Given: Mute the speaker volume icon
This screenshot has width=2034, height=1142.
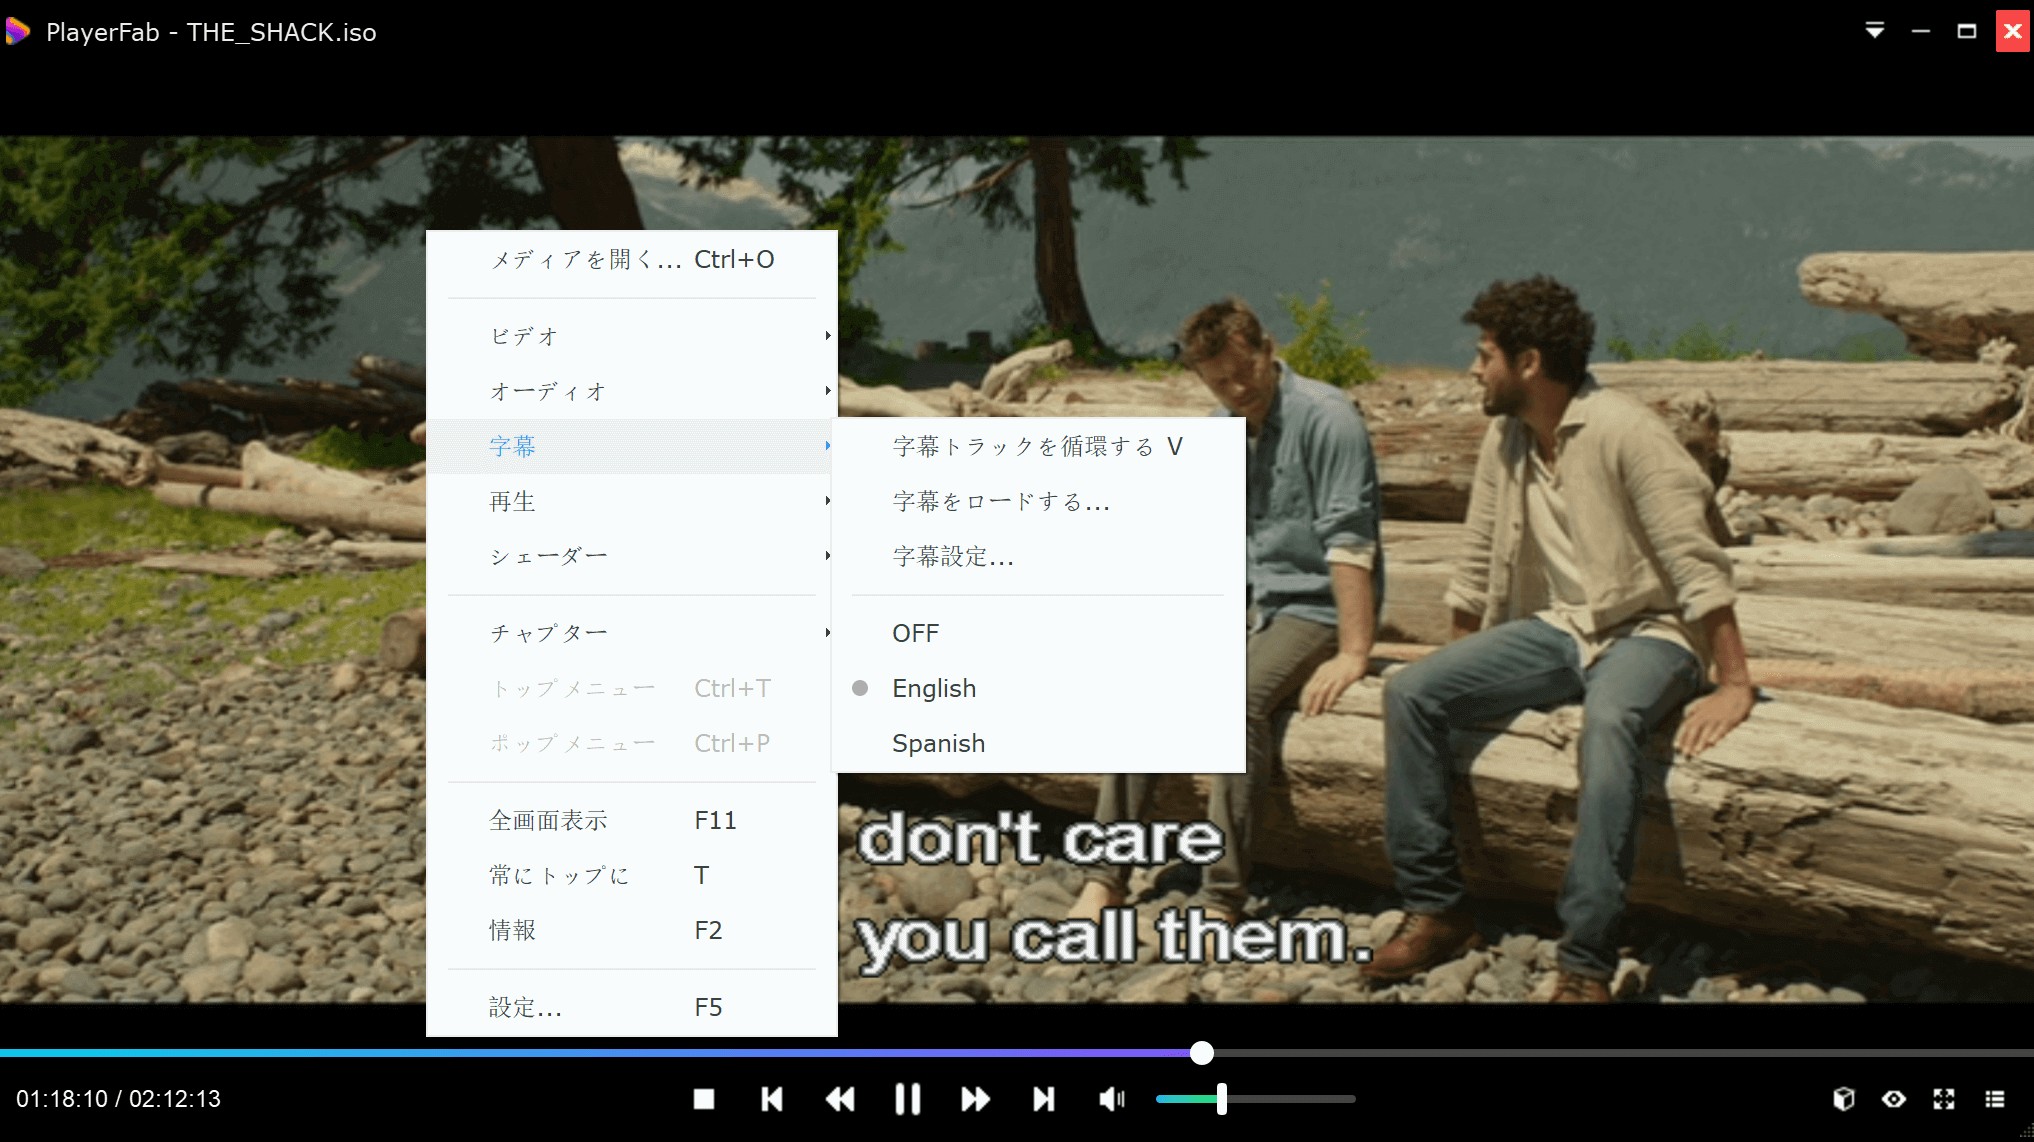Looking at the screenshot, I should (x=1112, y=1099).
